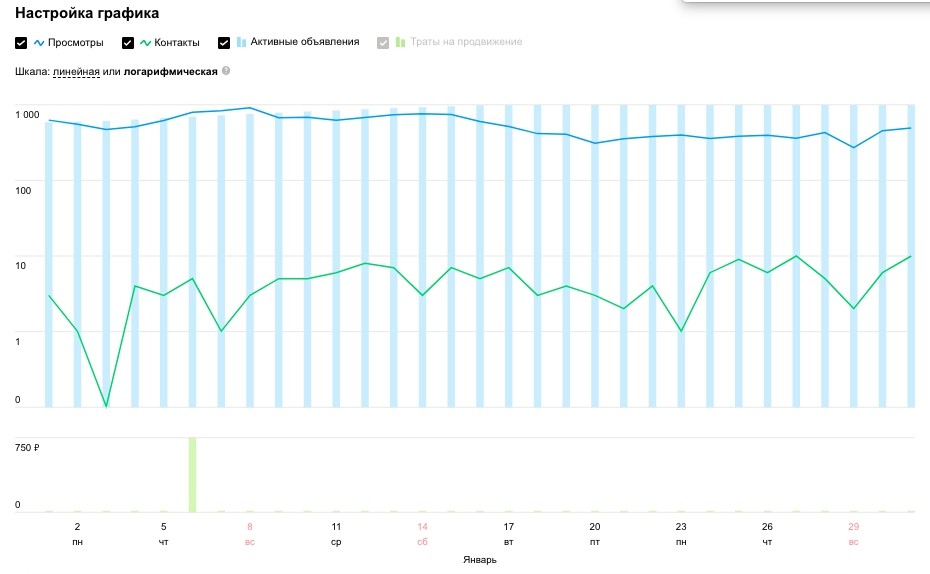Open the scale help question mark icon
This screenshot has width=930, height=574.
226,71
